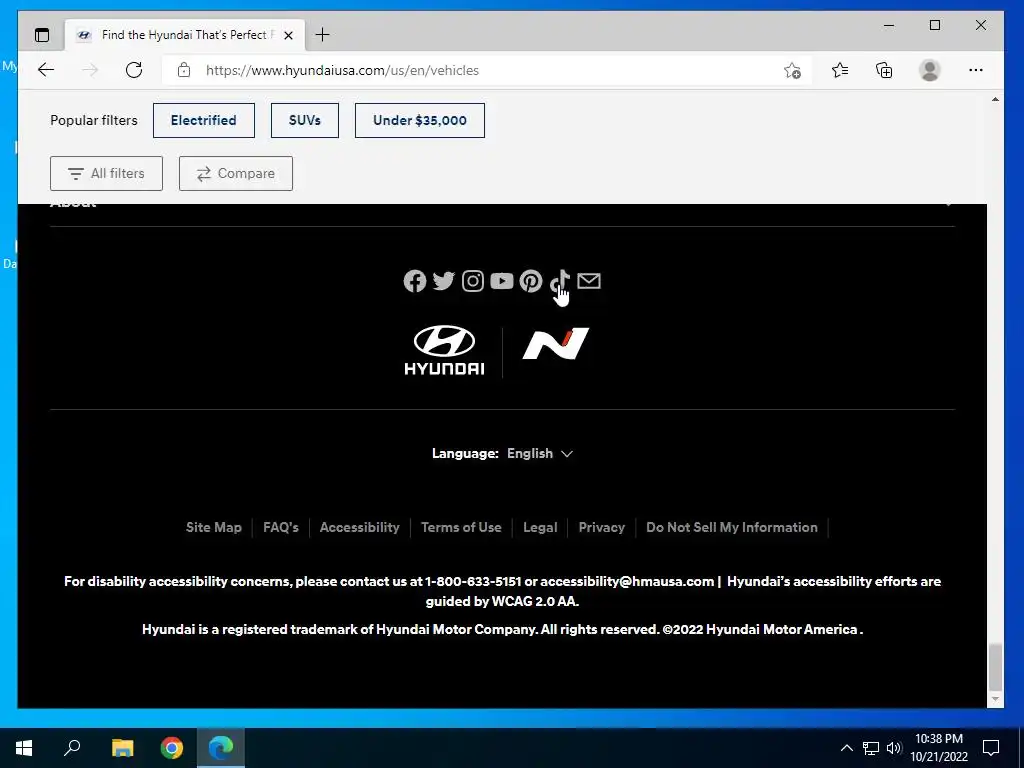View site information lock icon
Viewport: 1024px width, 768px height.
point(184,70)
